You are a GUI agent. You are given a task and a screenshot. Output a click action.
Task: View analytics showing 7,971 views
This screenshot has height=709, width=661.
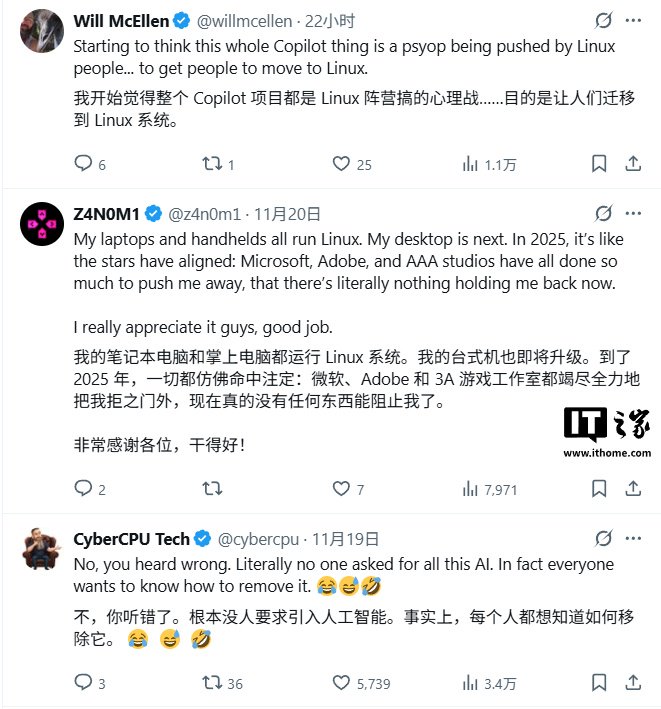click(x=489, y=489)
